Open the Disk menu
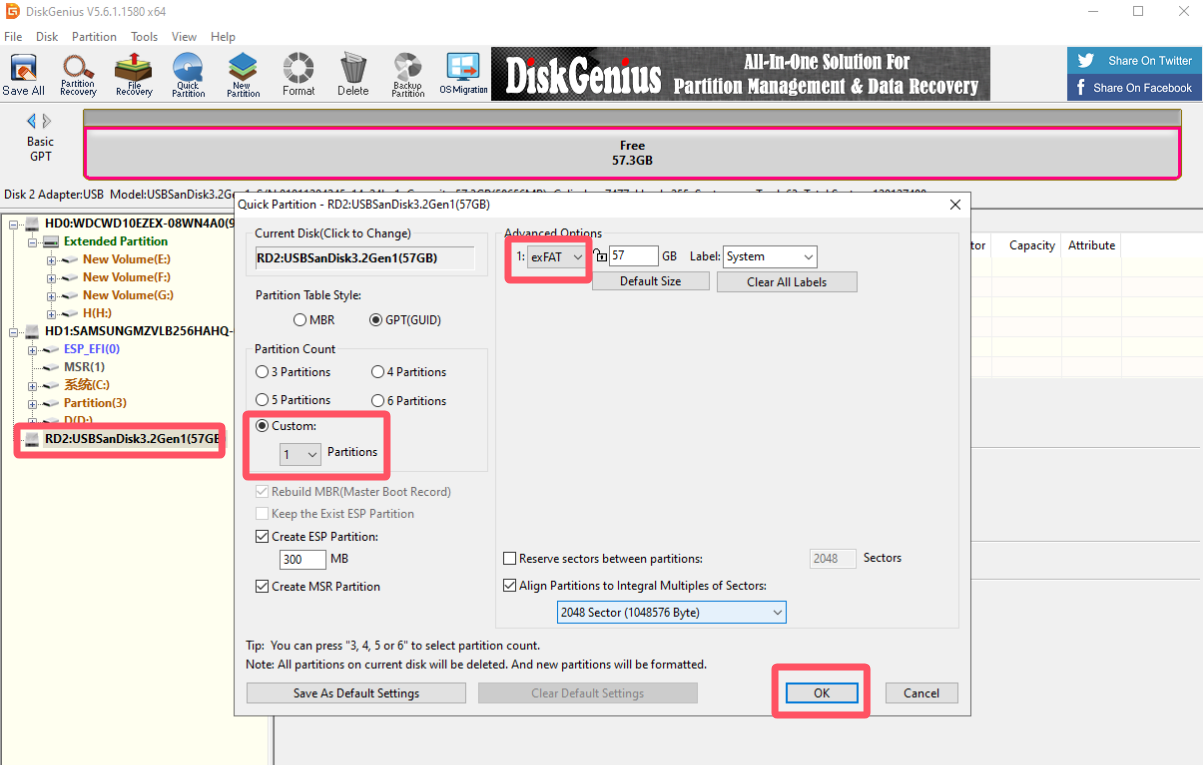This screenshot has width=1203, height=765. 47,37
